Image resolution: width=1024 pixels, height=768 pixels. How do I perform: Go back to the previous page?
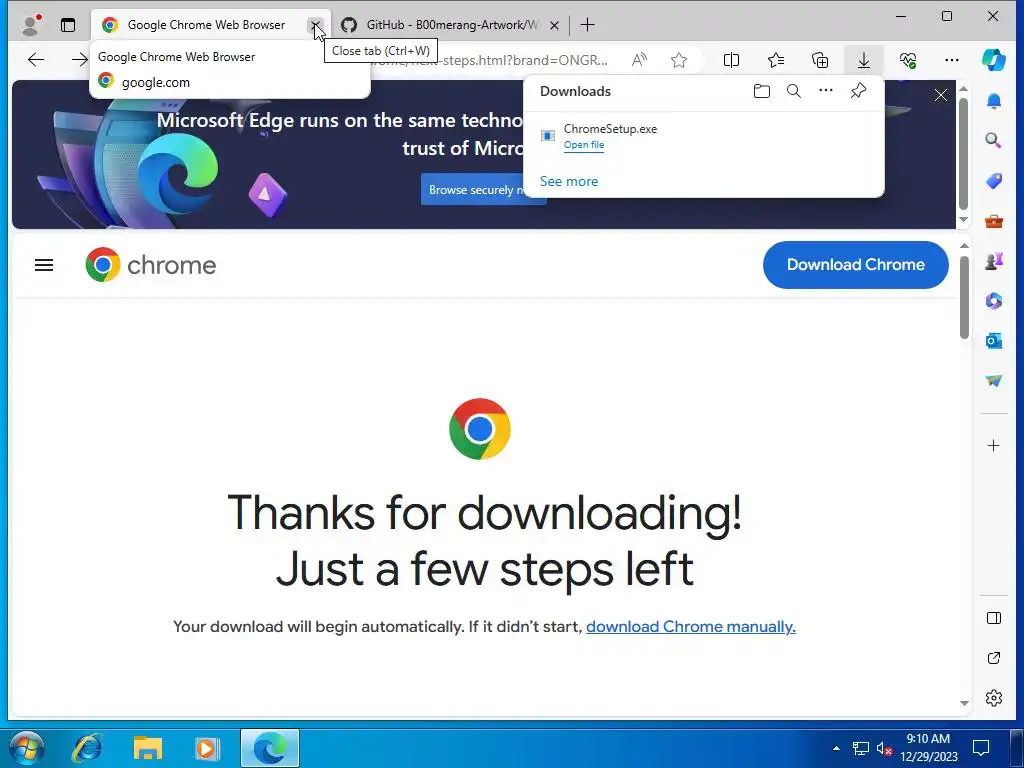36,60
